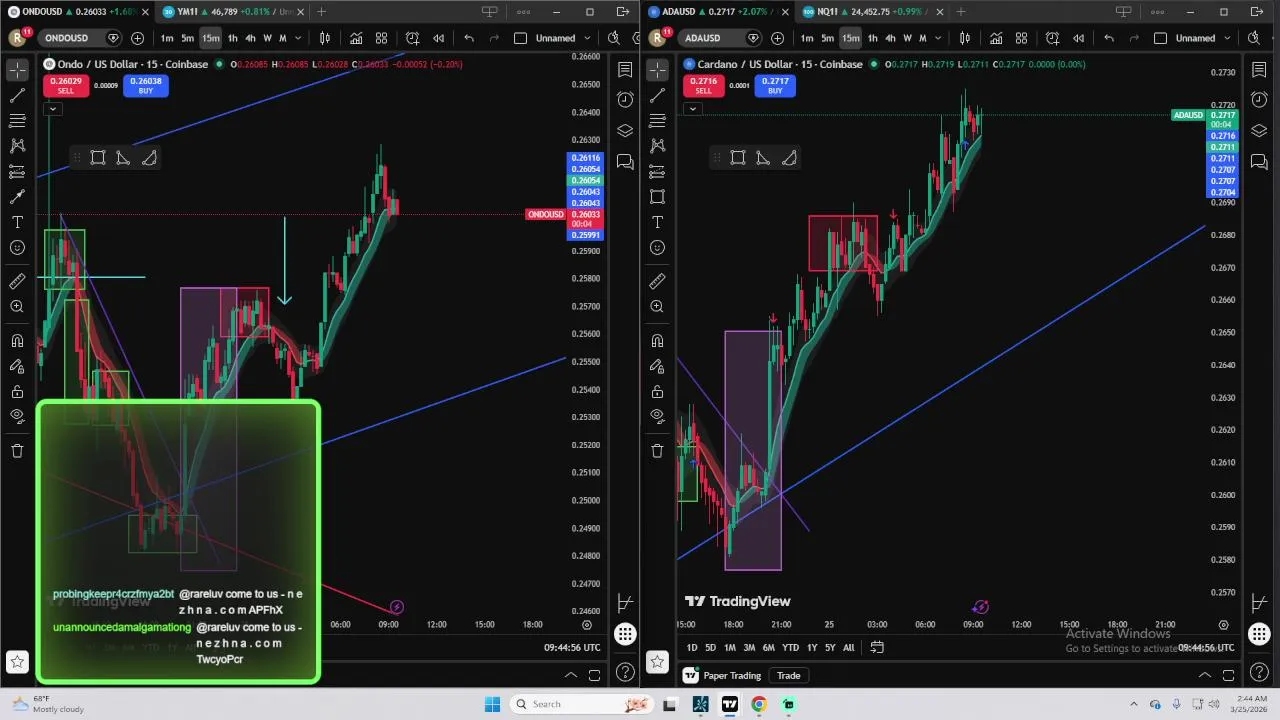Viewport: 1280px width, 720px height.
Task: Toggle magnet mode in ADAUSD window
Action: tap(657, 341)
